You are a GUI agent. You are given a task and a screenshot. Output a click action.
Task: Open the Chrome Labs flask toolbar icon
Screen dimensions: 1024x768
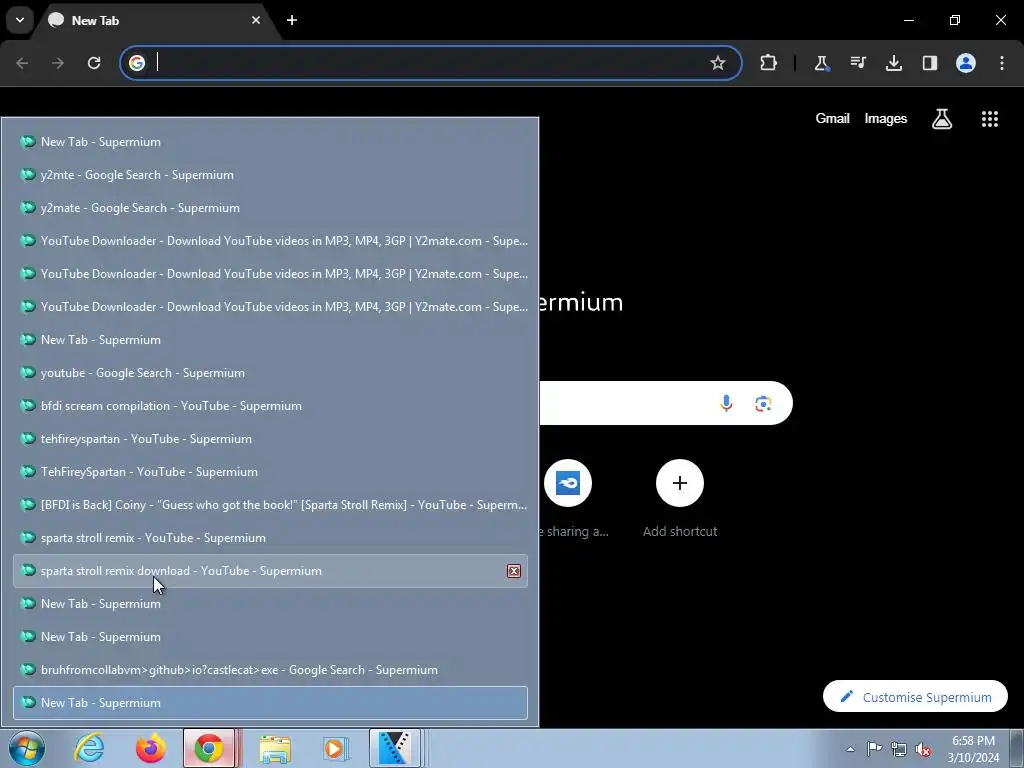[822, 63]
